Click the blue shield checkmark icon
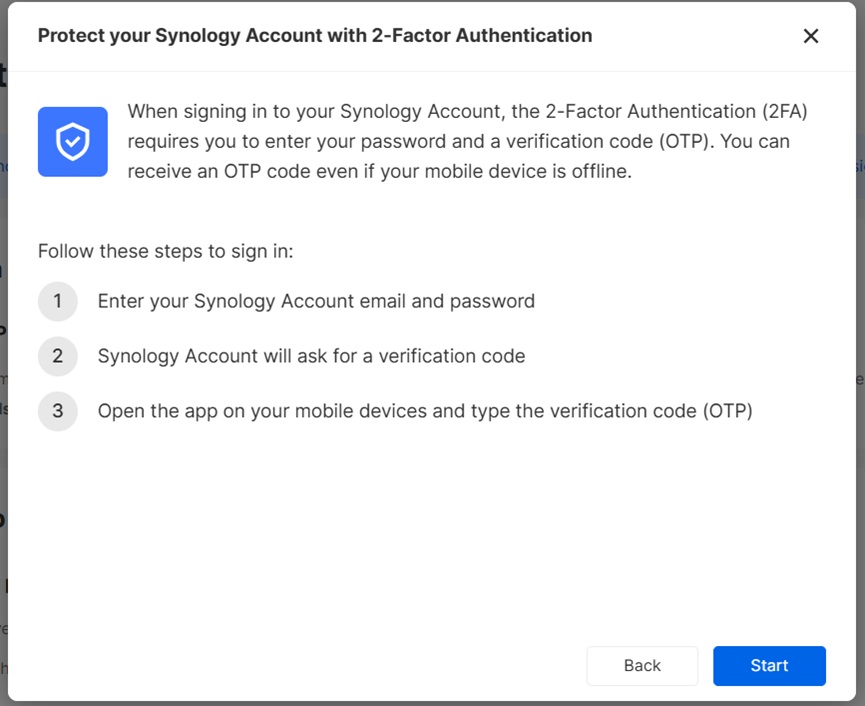865x706 pixels. tap(73, 142)
